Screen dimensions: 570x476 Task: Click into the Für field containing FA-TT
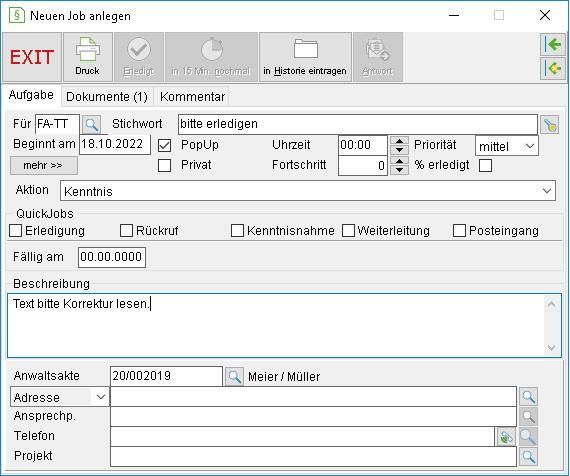coord(57,124)
